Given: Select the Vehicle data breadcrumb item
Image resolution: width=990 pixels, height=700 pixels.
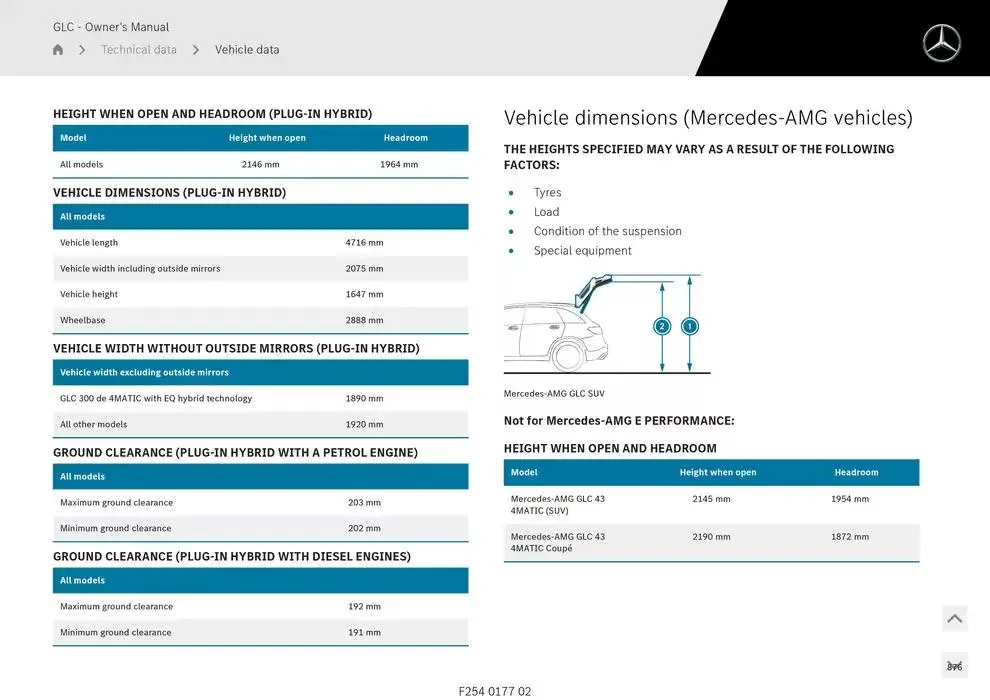Looking at the screenshot, I should tap(247, 50).
